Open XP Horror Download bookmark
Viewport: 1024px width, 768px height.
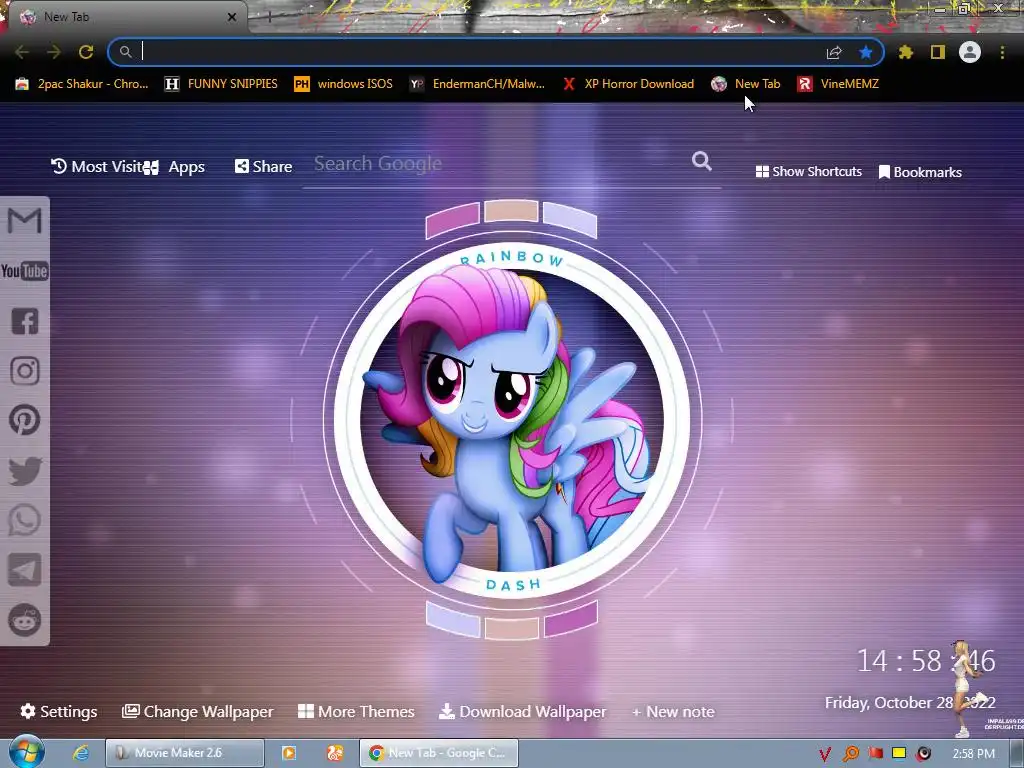pyautogui.click(x=628, y=84)
